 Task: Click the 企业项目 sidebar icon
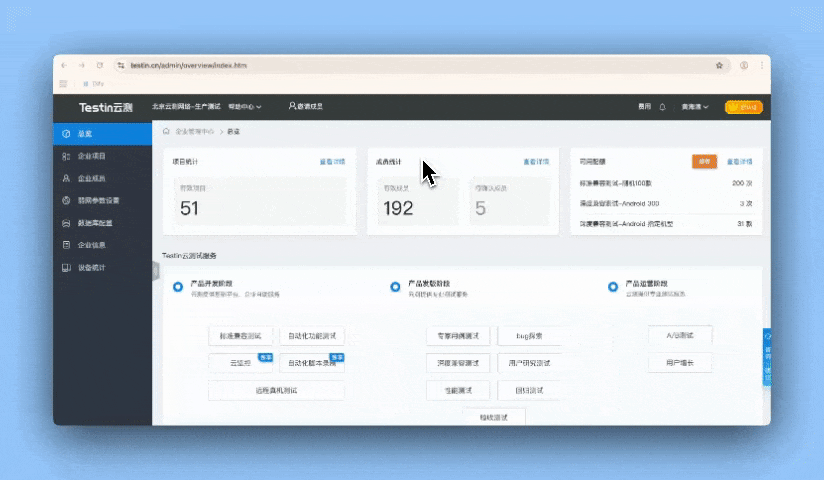(66, 156)
